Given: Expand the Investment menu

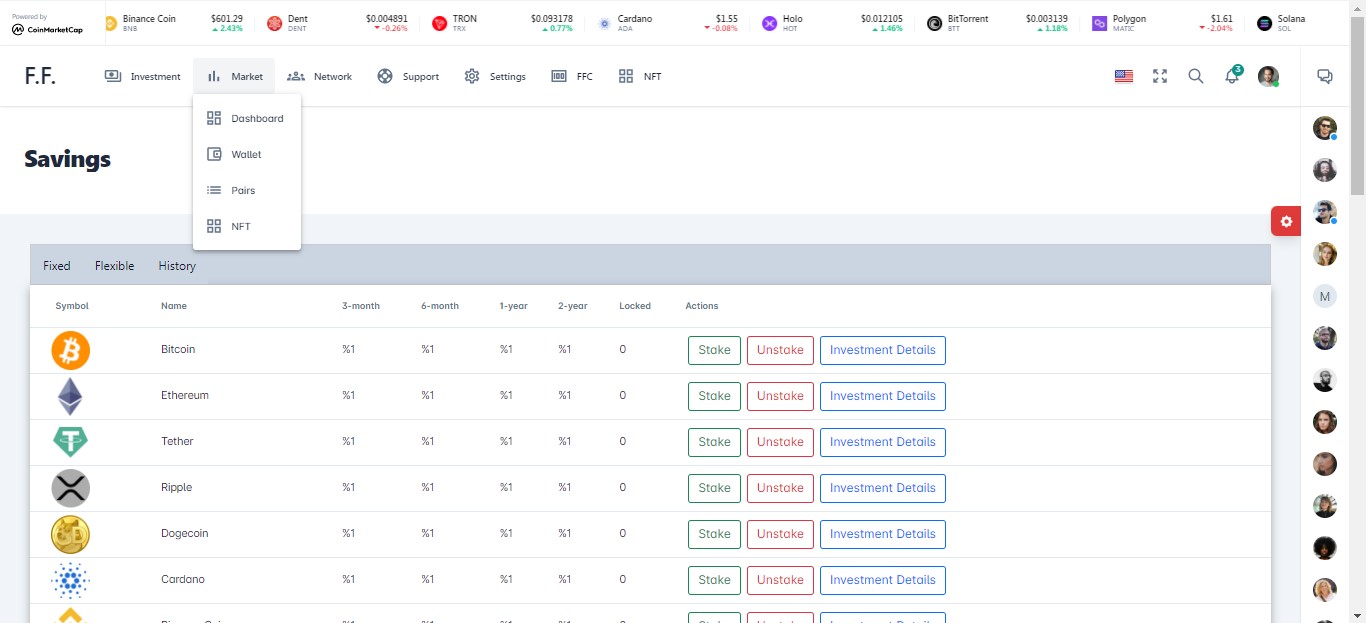Looking at the screenshot, I should tap(143, 76).
